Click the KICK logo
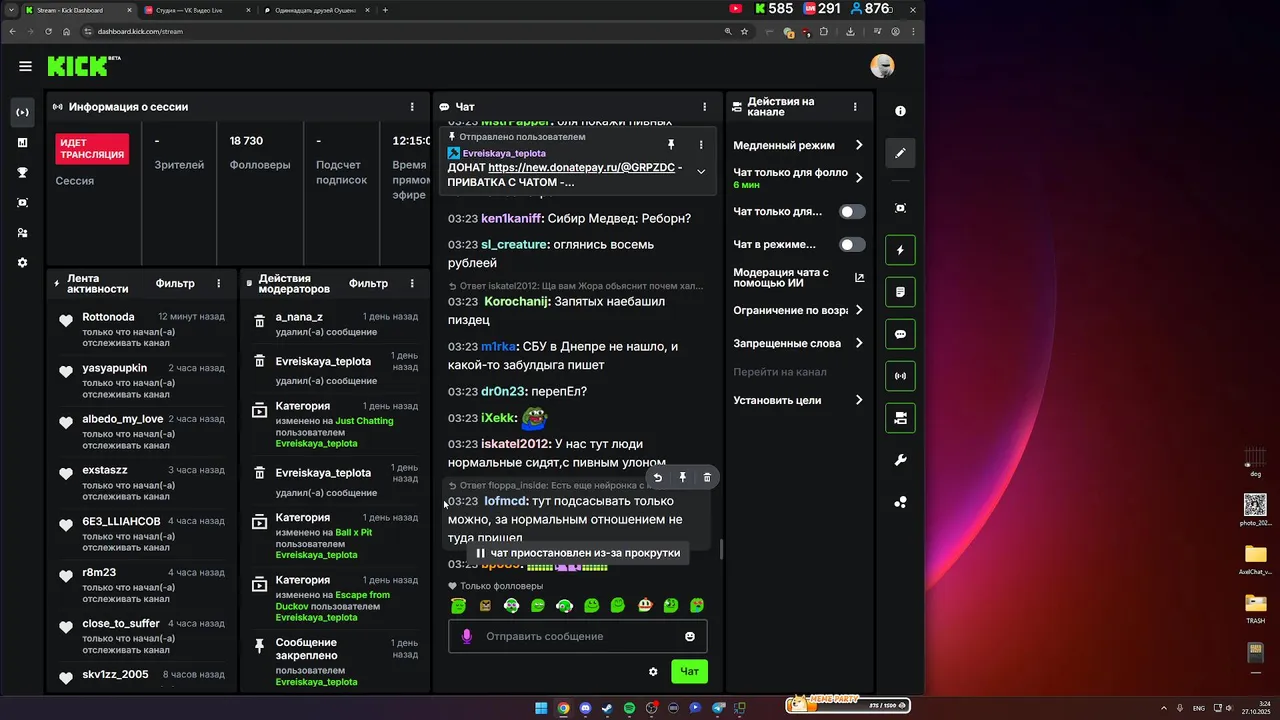Screen dimensions: 1280x720 (84, 66)
